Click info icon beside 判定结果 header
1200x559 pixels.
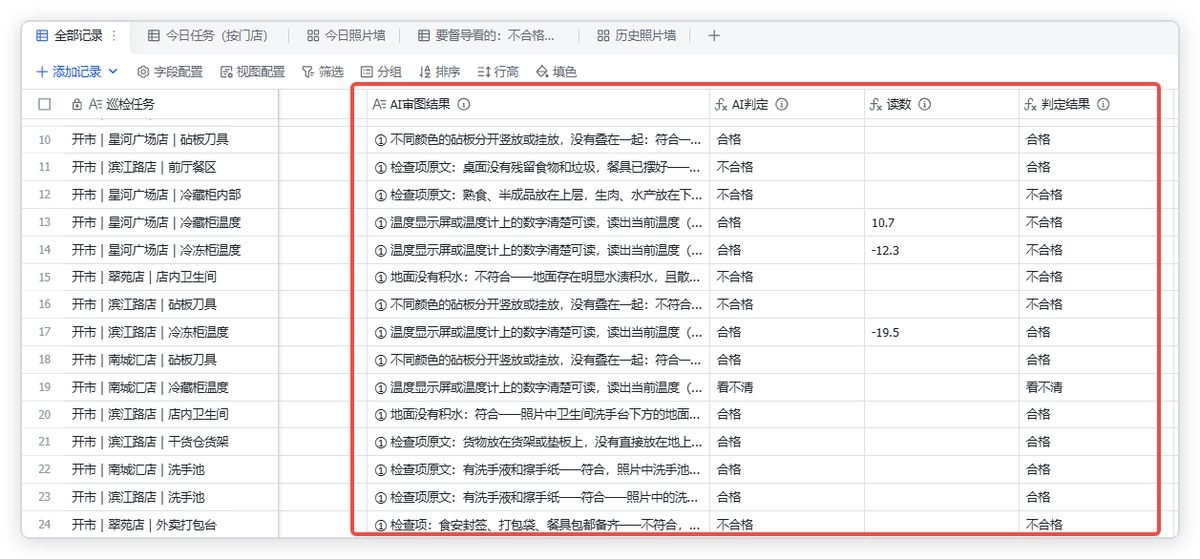pyautogui.click(x=1104, y=104)
